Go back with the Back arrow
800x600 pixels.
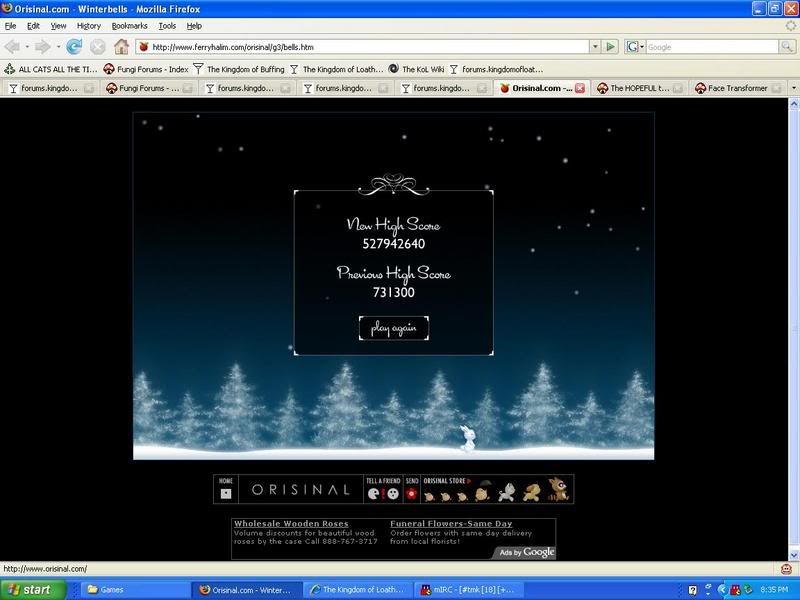click(12, 47)
